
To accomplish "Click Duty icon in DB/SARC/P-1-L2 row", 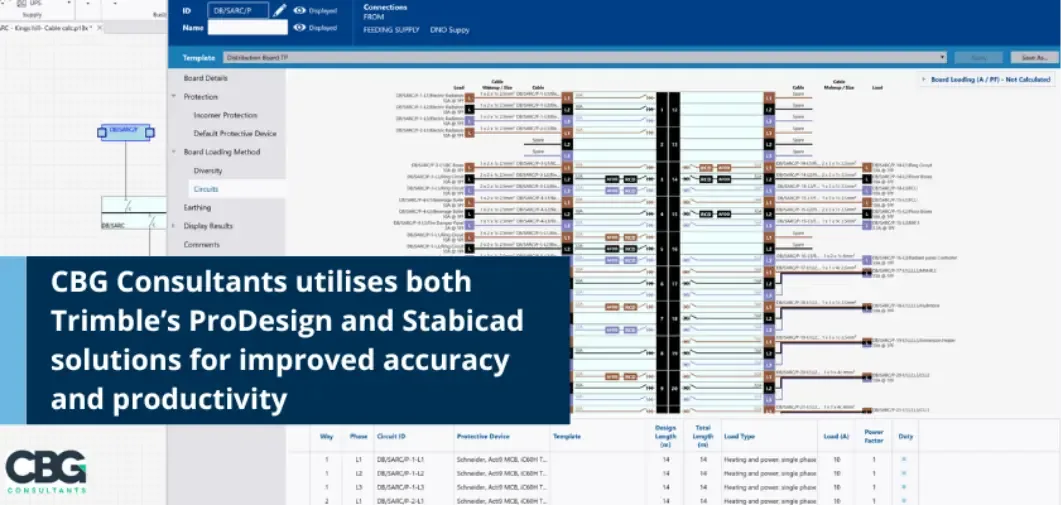I will coord(904,473).
